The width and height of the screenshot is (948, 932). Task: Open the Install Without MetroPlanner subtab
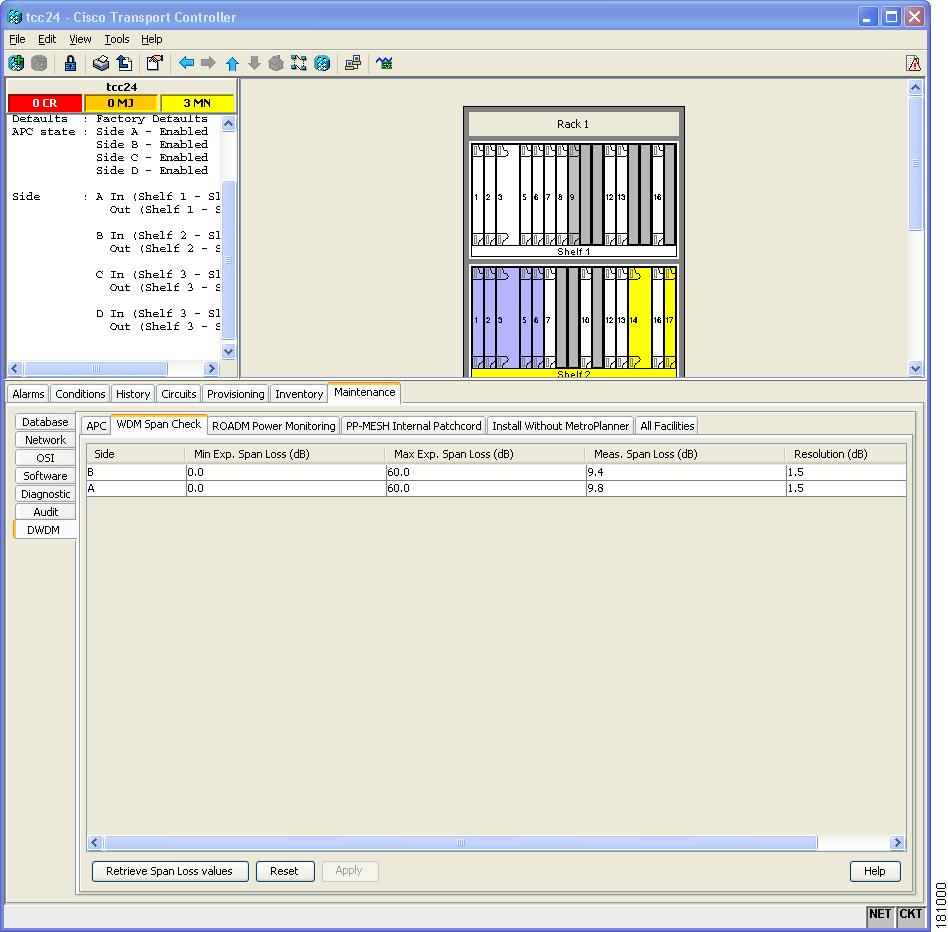pyautogui.click(x=560, y=426)
